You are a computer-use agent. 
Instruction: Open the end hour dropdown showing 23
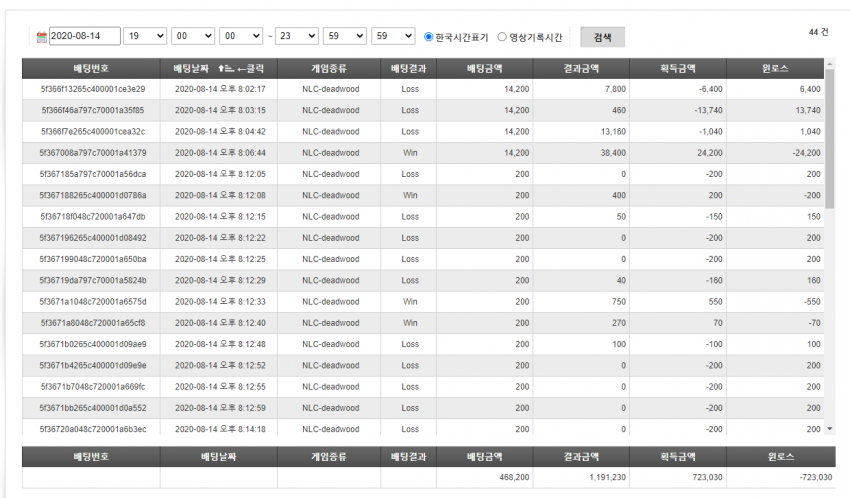pos(297,36)
